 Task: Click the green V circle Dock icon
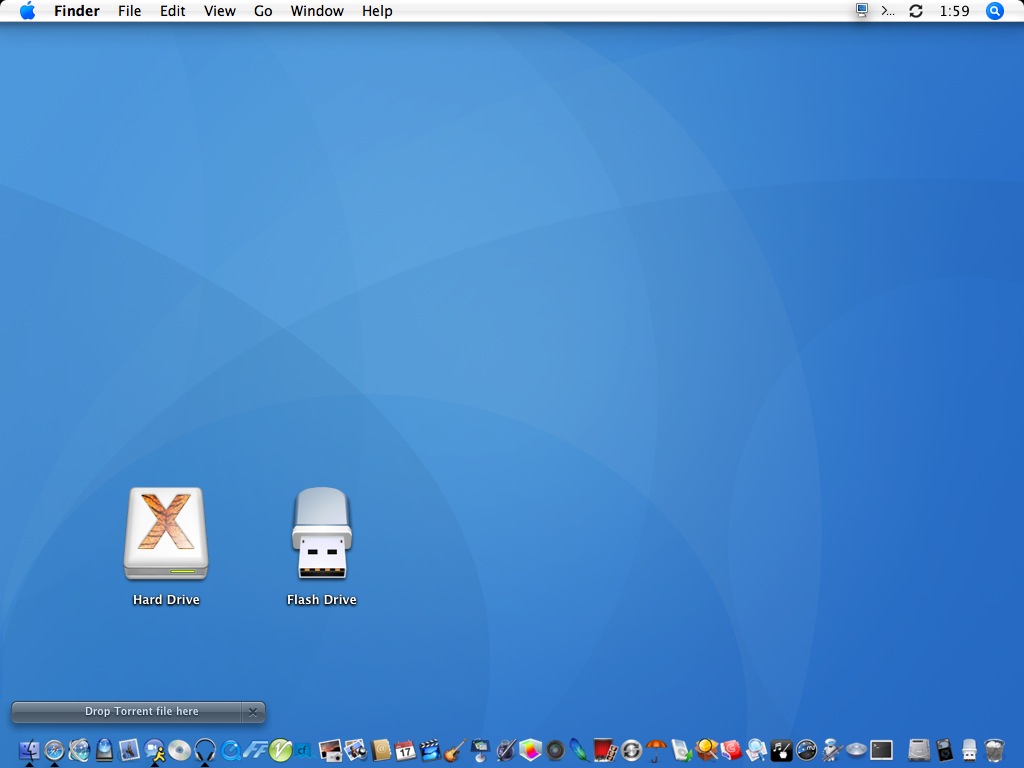point(280,750)
